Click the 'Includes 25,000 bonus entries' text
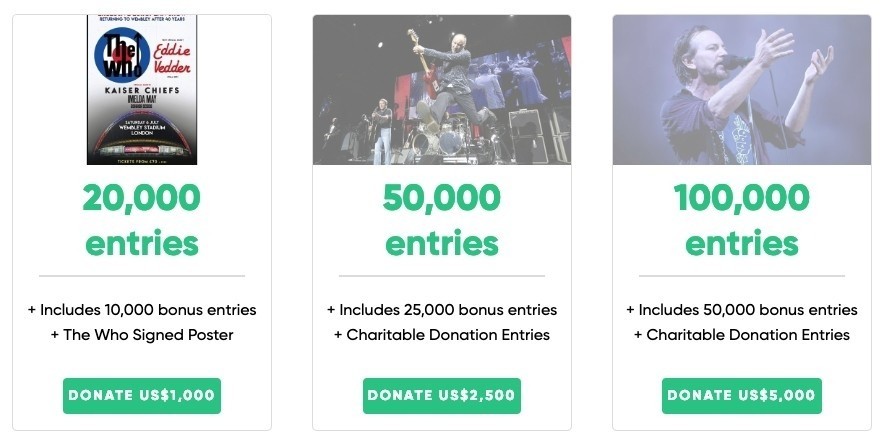This screenshot has height=443, width=886. pos(442,310)
